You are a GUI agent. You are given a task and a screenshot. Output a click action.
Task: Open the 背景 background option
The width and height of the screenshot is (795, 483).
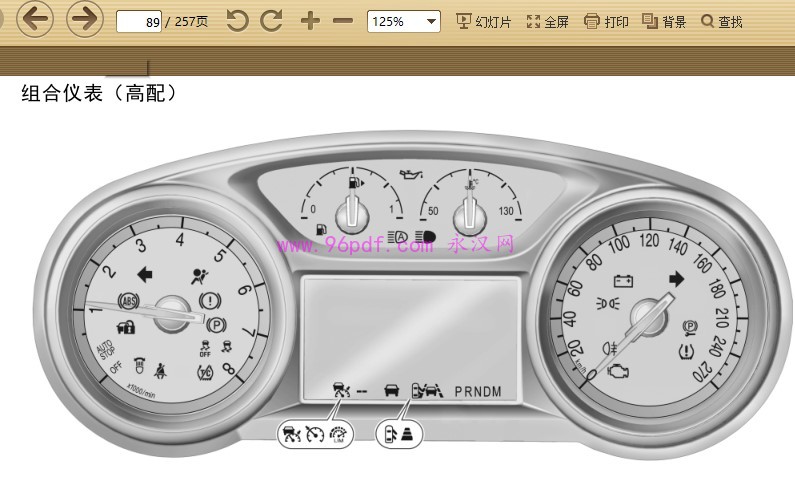(x=664, y=21)
